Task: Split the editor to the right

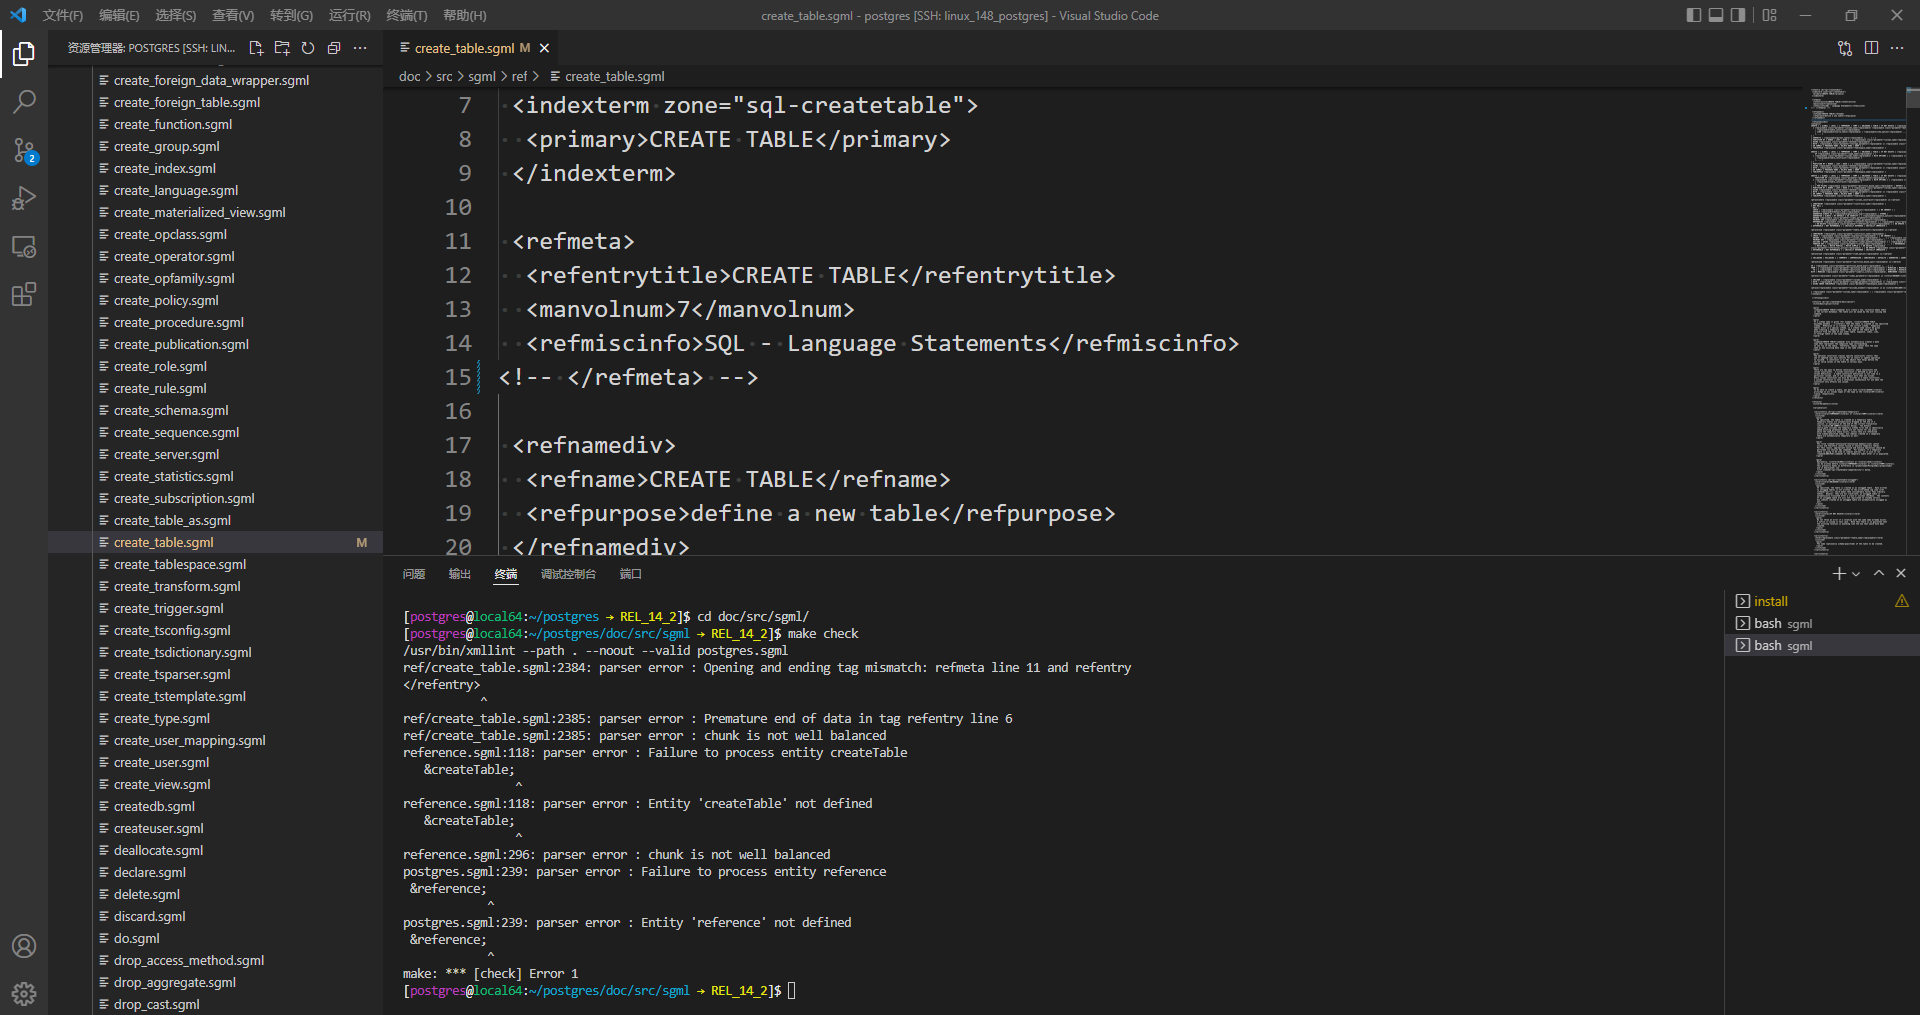Action: (x=1871, y=48)
